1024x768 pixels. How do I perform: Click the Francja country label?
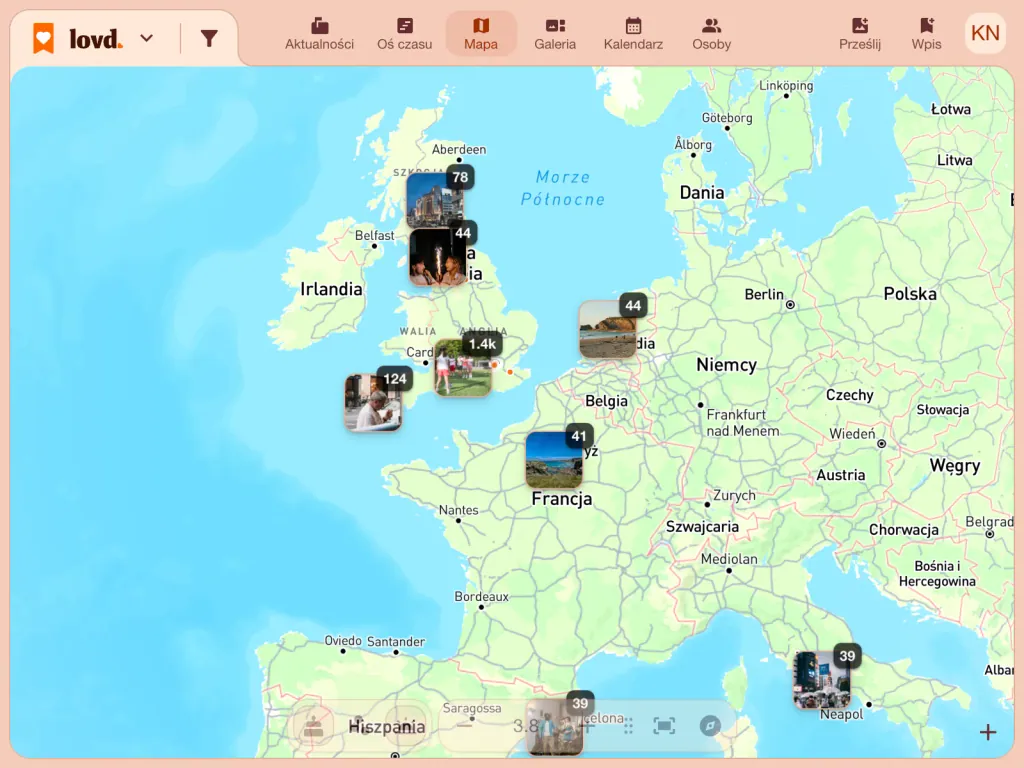(x=562, y=499)
